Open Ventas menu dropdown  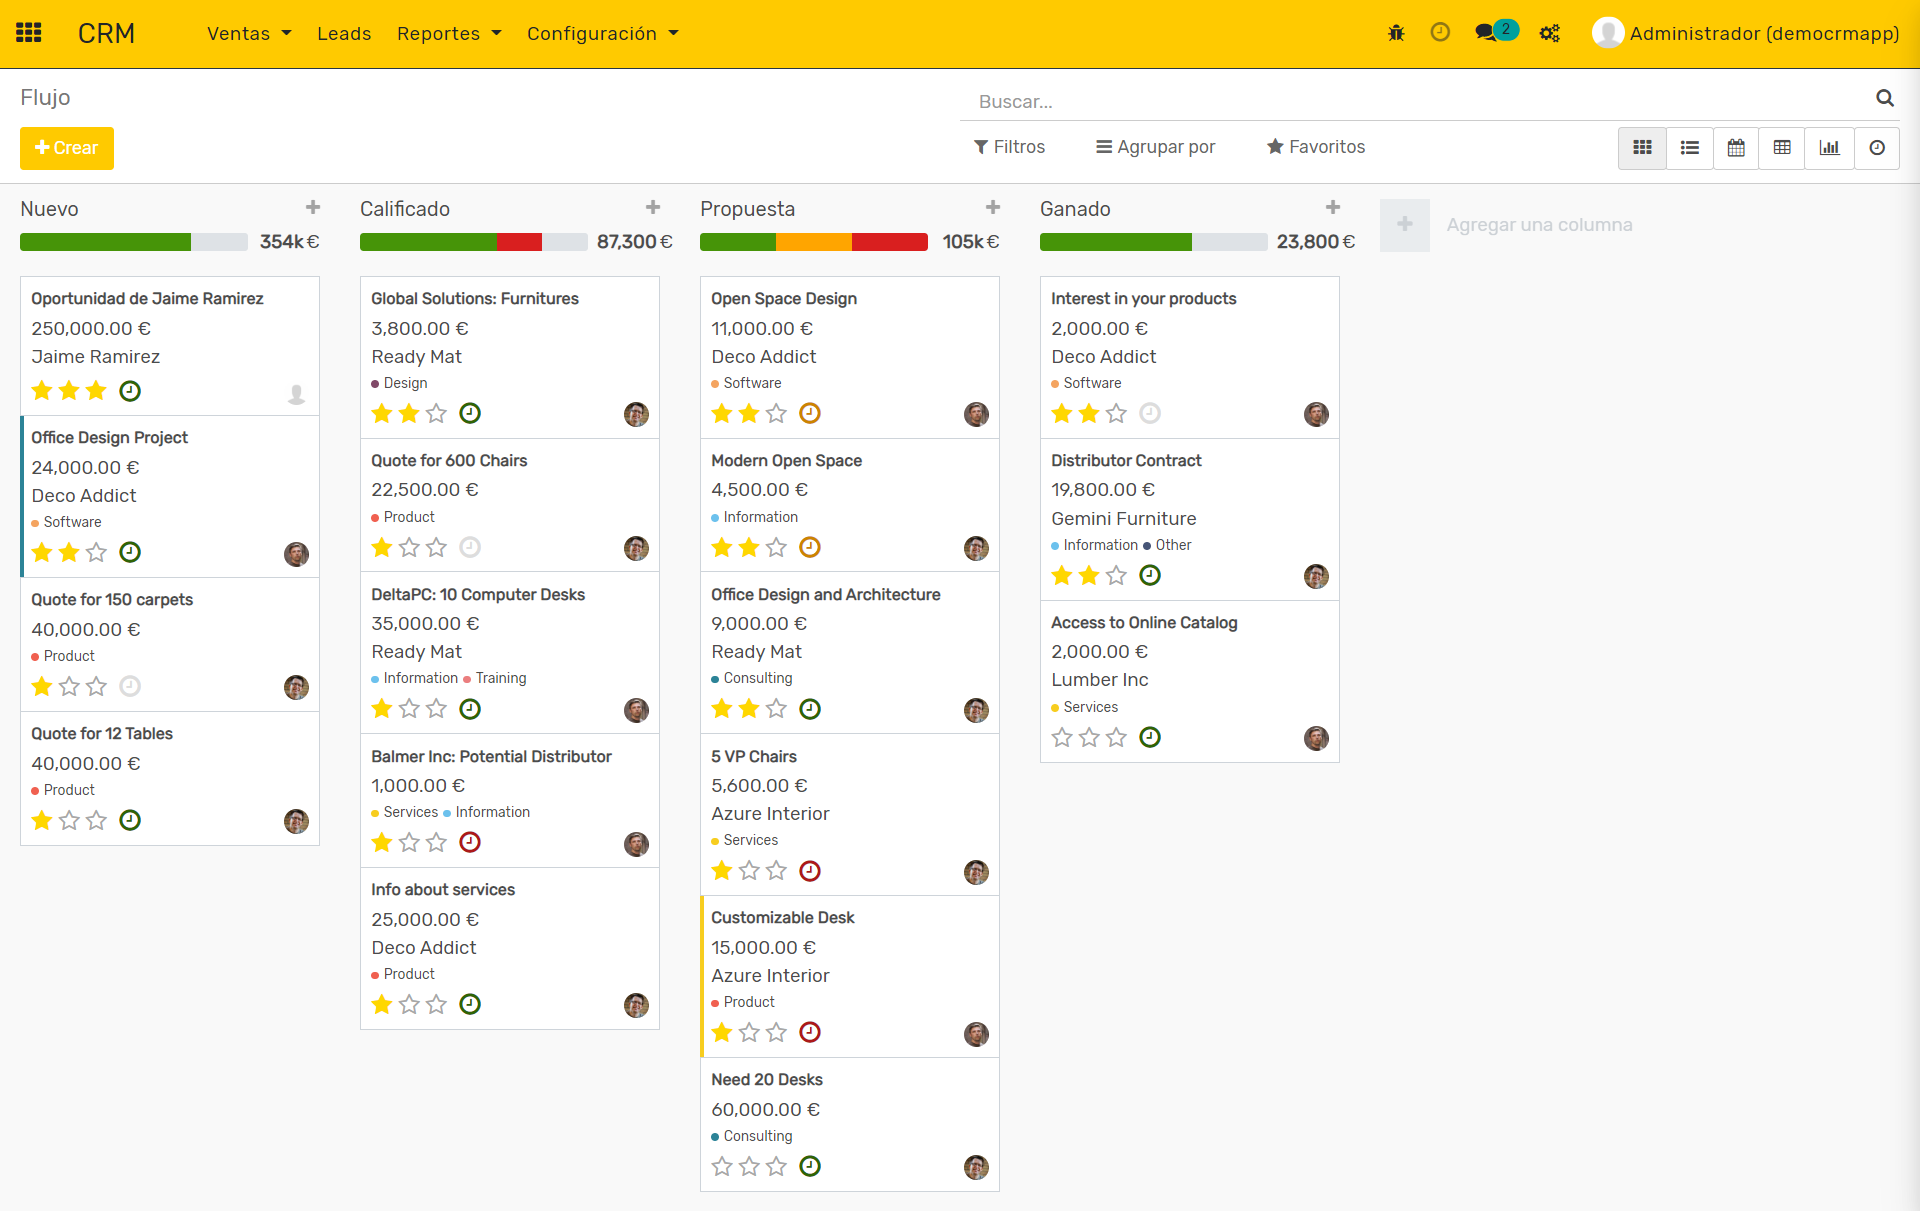pyautogui.click(x=248, y=31)
